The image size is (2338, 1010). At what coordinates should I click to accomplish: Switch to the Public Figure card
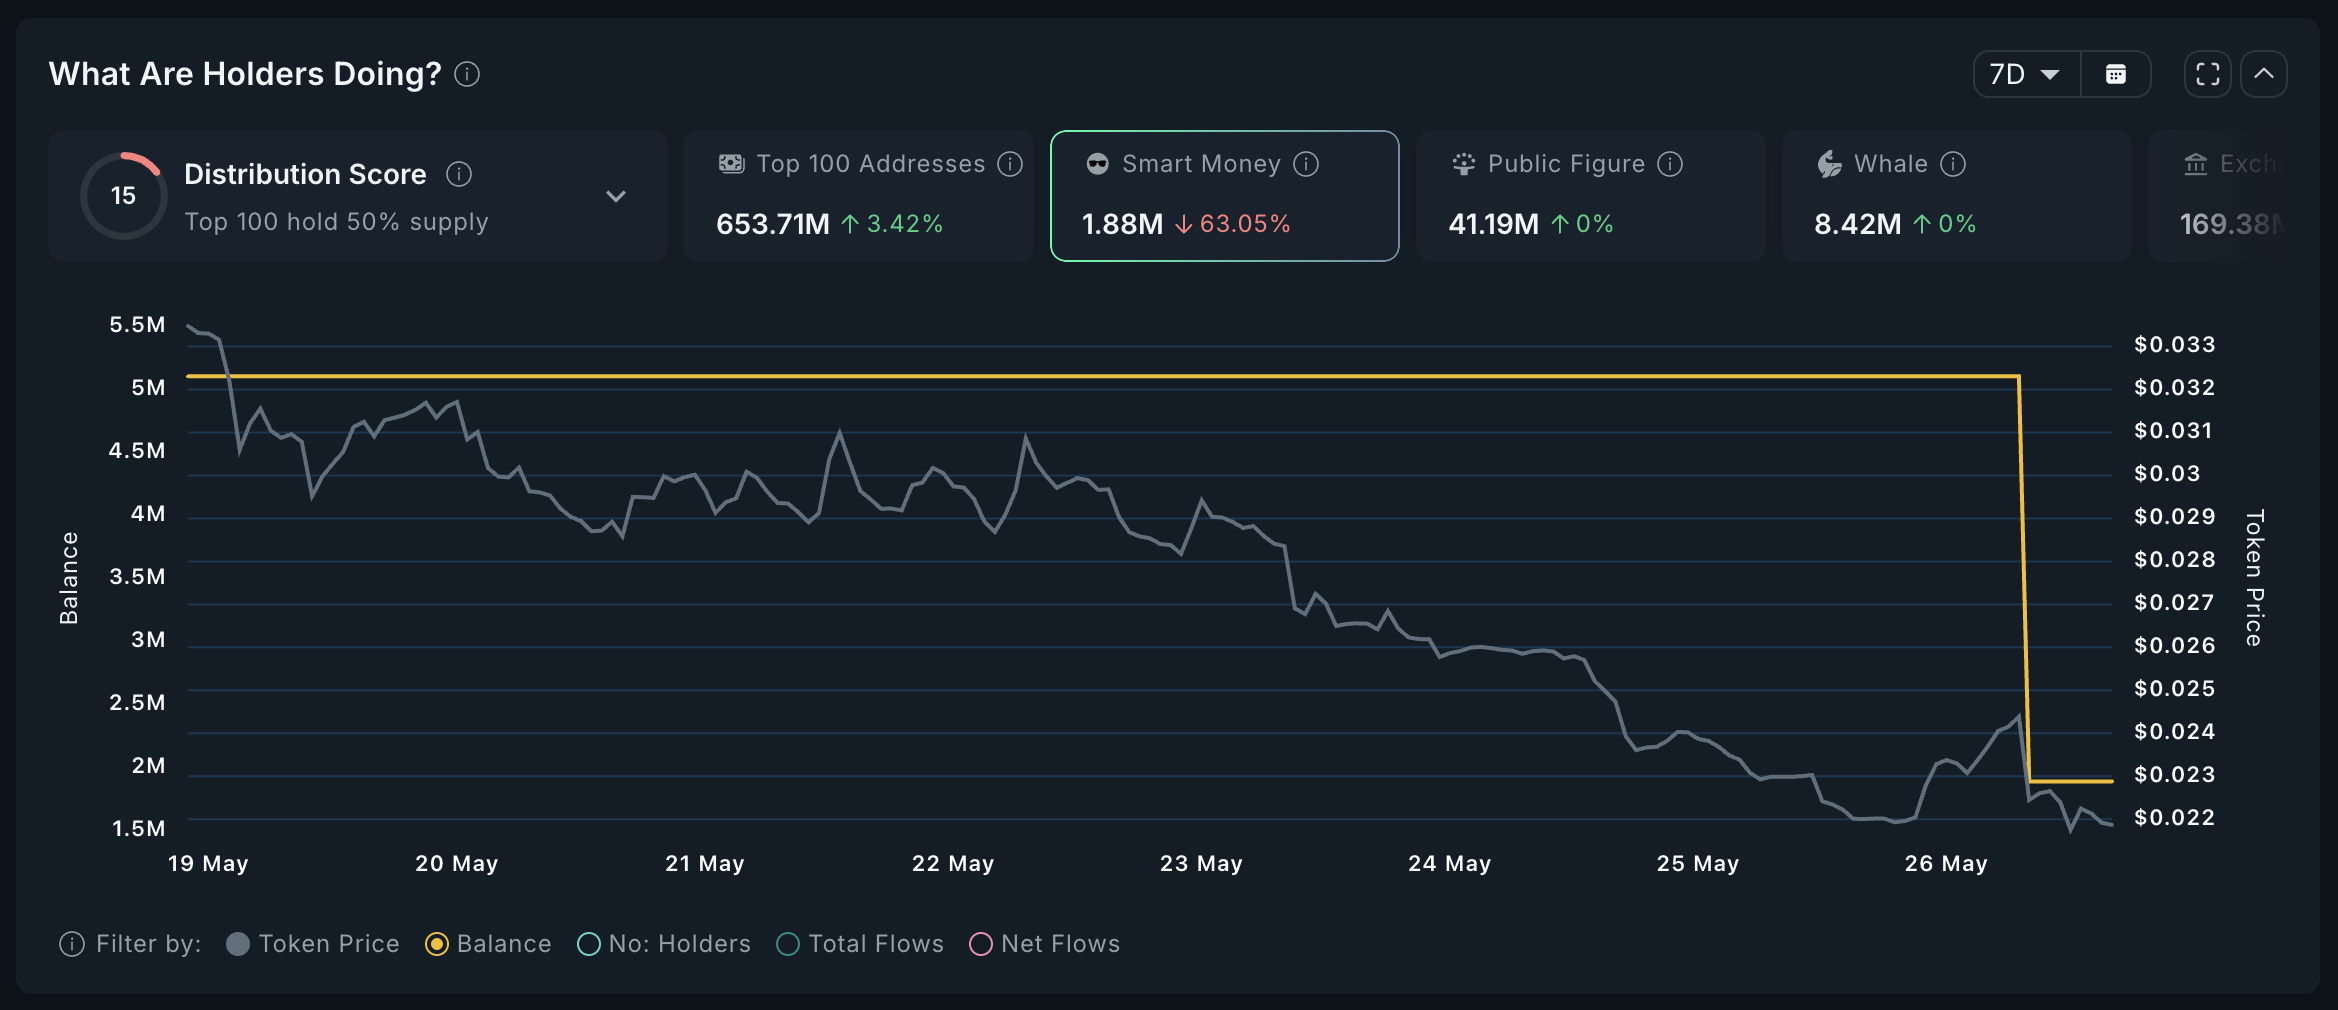point(1590,196)
